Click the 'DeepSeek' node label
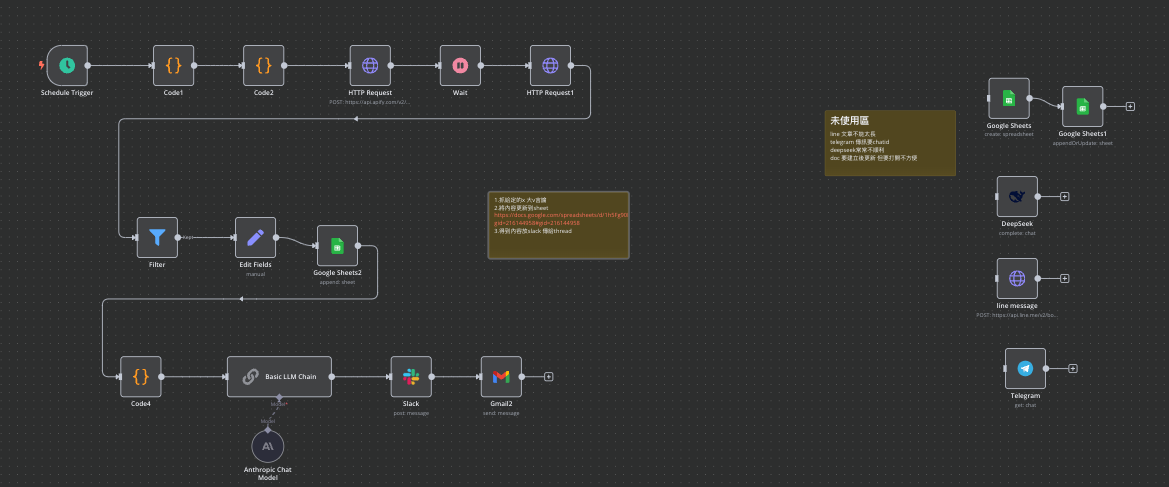Image resolution: width=1169 pixels, height=487 pixels. [x=1017, y=224]
